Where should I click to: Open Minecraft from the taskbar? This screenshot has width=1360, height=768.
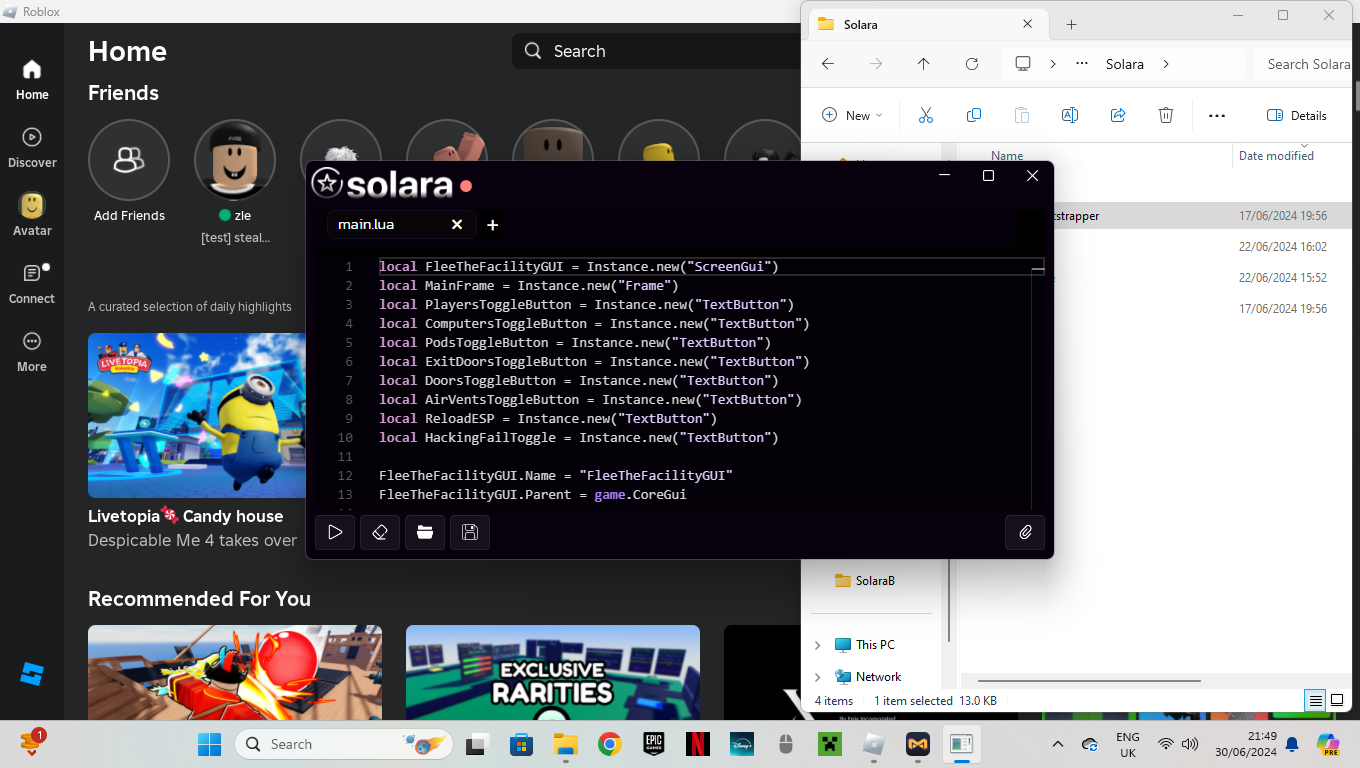(830, 744)
